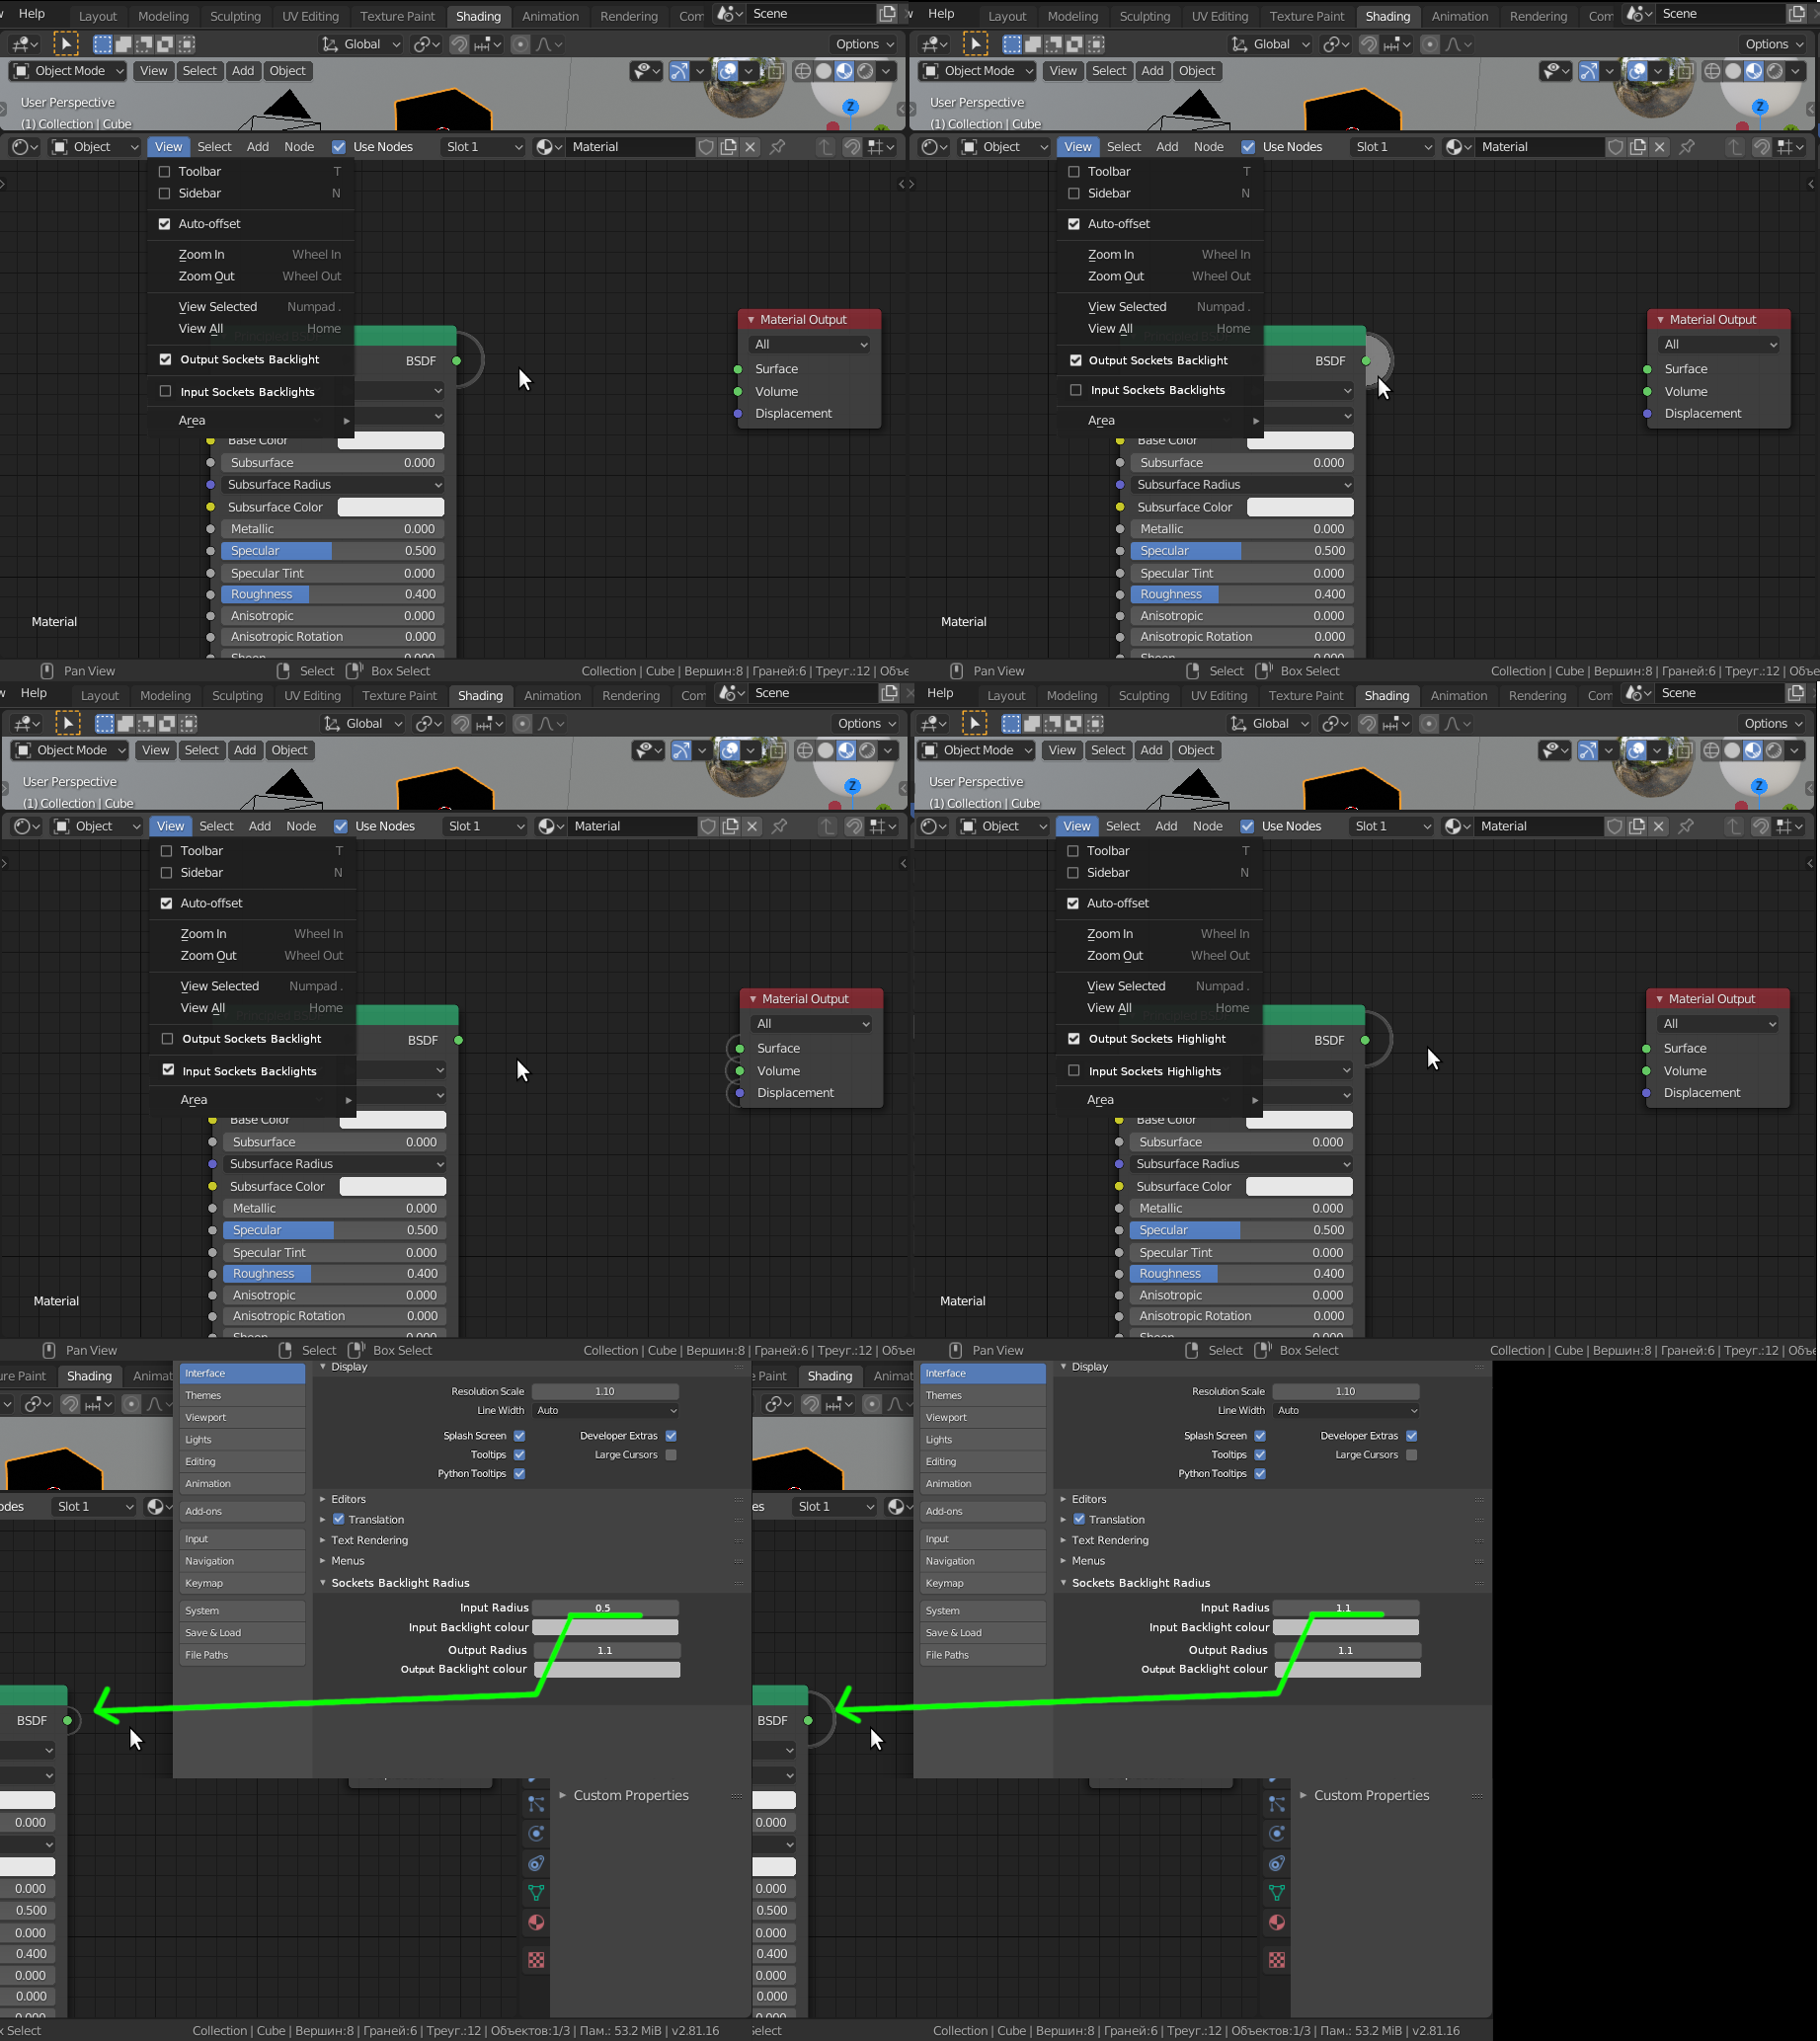Image resolution: width=1820 pixels, height=2041 pixels.
Task: Open Save & Load in Preferences with Input Radius 0.5
Action: coord(242,1633)
